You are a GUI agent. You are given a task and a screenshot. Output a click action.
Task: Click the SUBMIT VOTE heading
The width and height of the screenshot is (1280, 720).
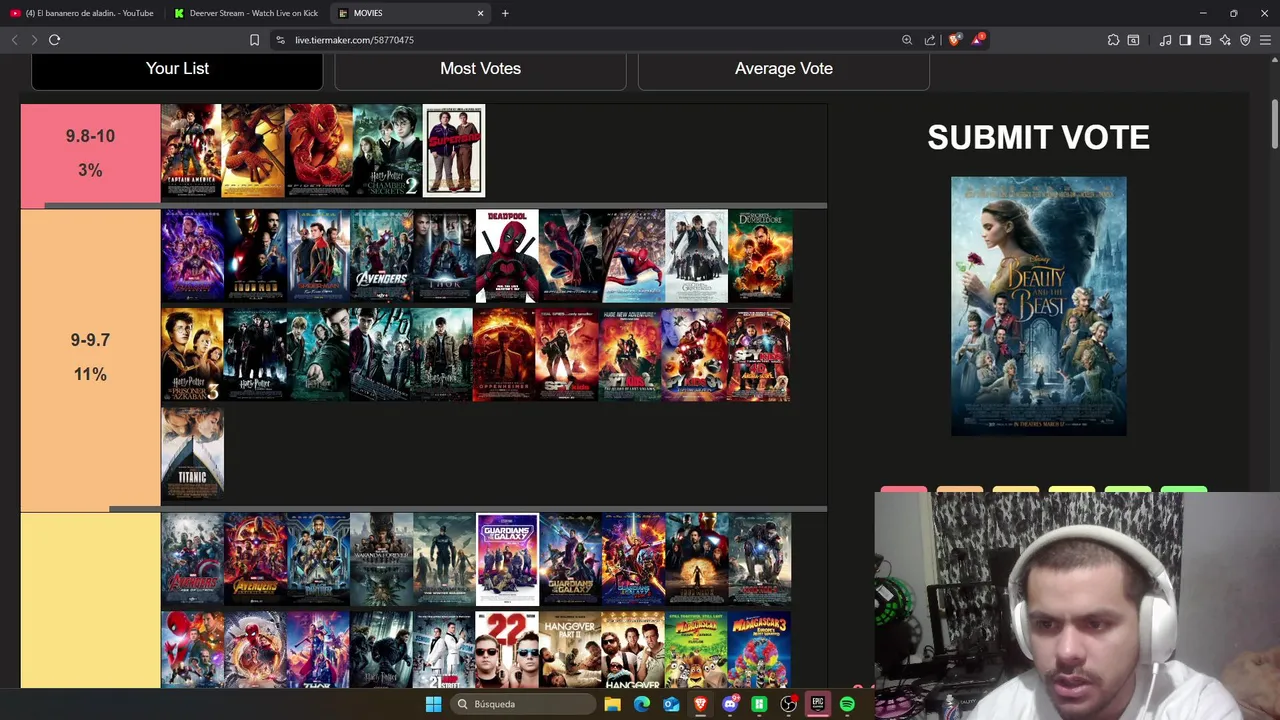tap(1038, 137)
